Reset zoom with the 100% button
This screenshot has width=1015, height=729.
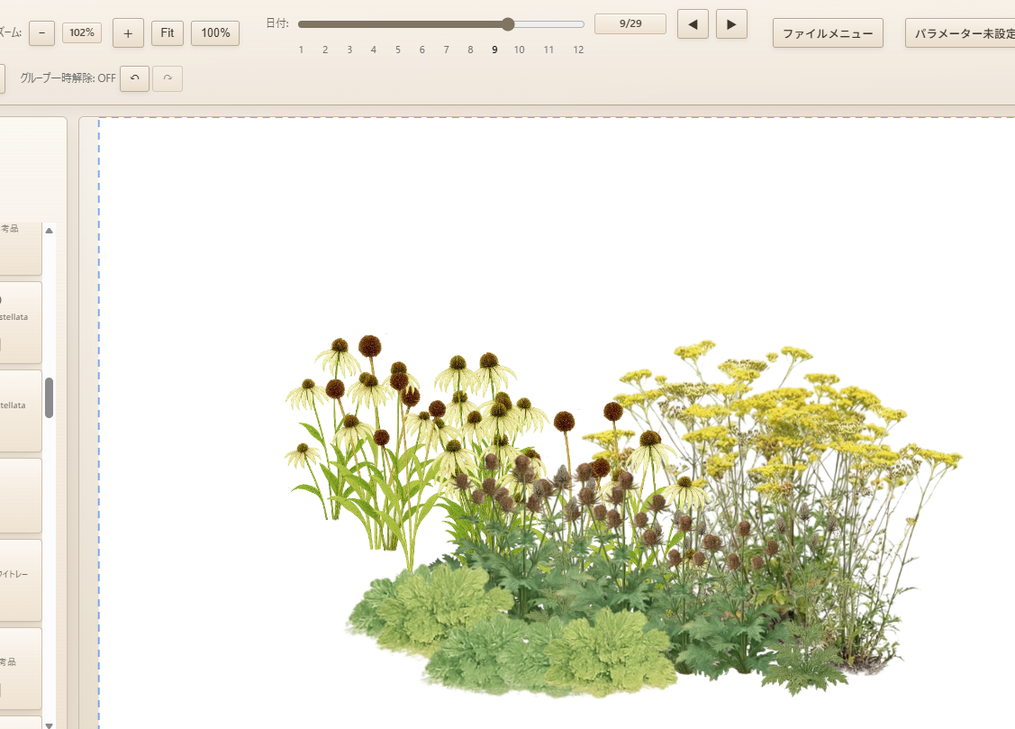tap(215, 32)
